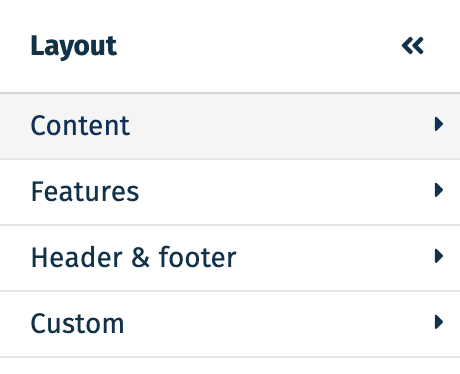Image resolution: width=460 pixels, height=374 pixels.
Task: Select the Header & footer label text
Action: pos(134,257)
